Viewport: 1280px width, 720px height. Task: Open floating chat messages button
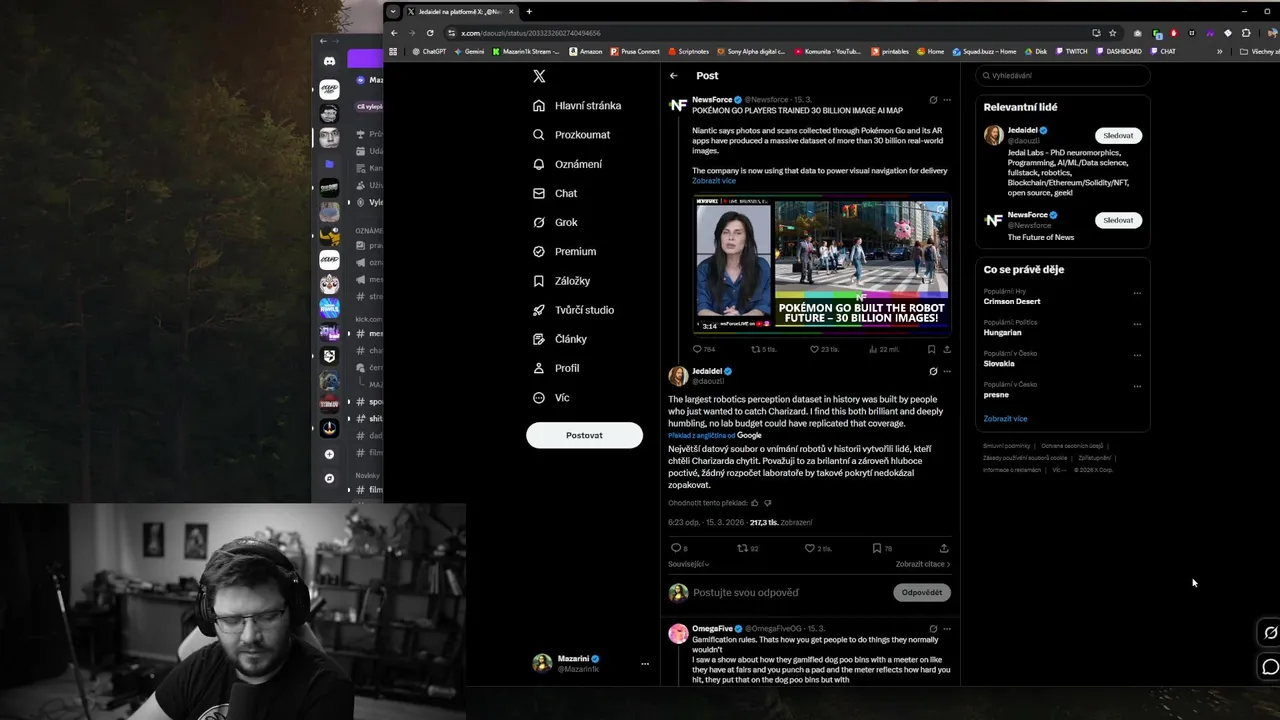click(1271, 667)
